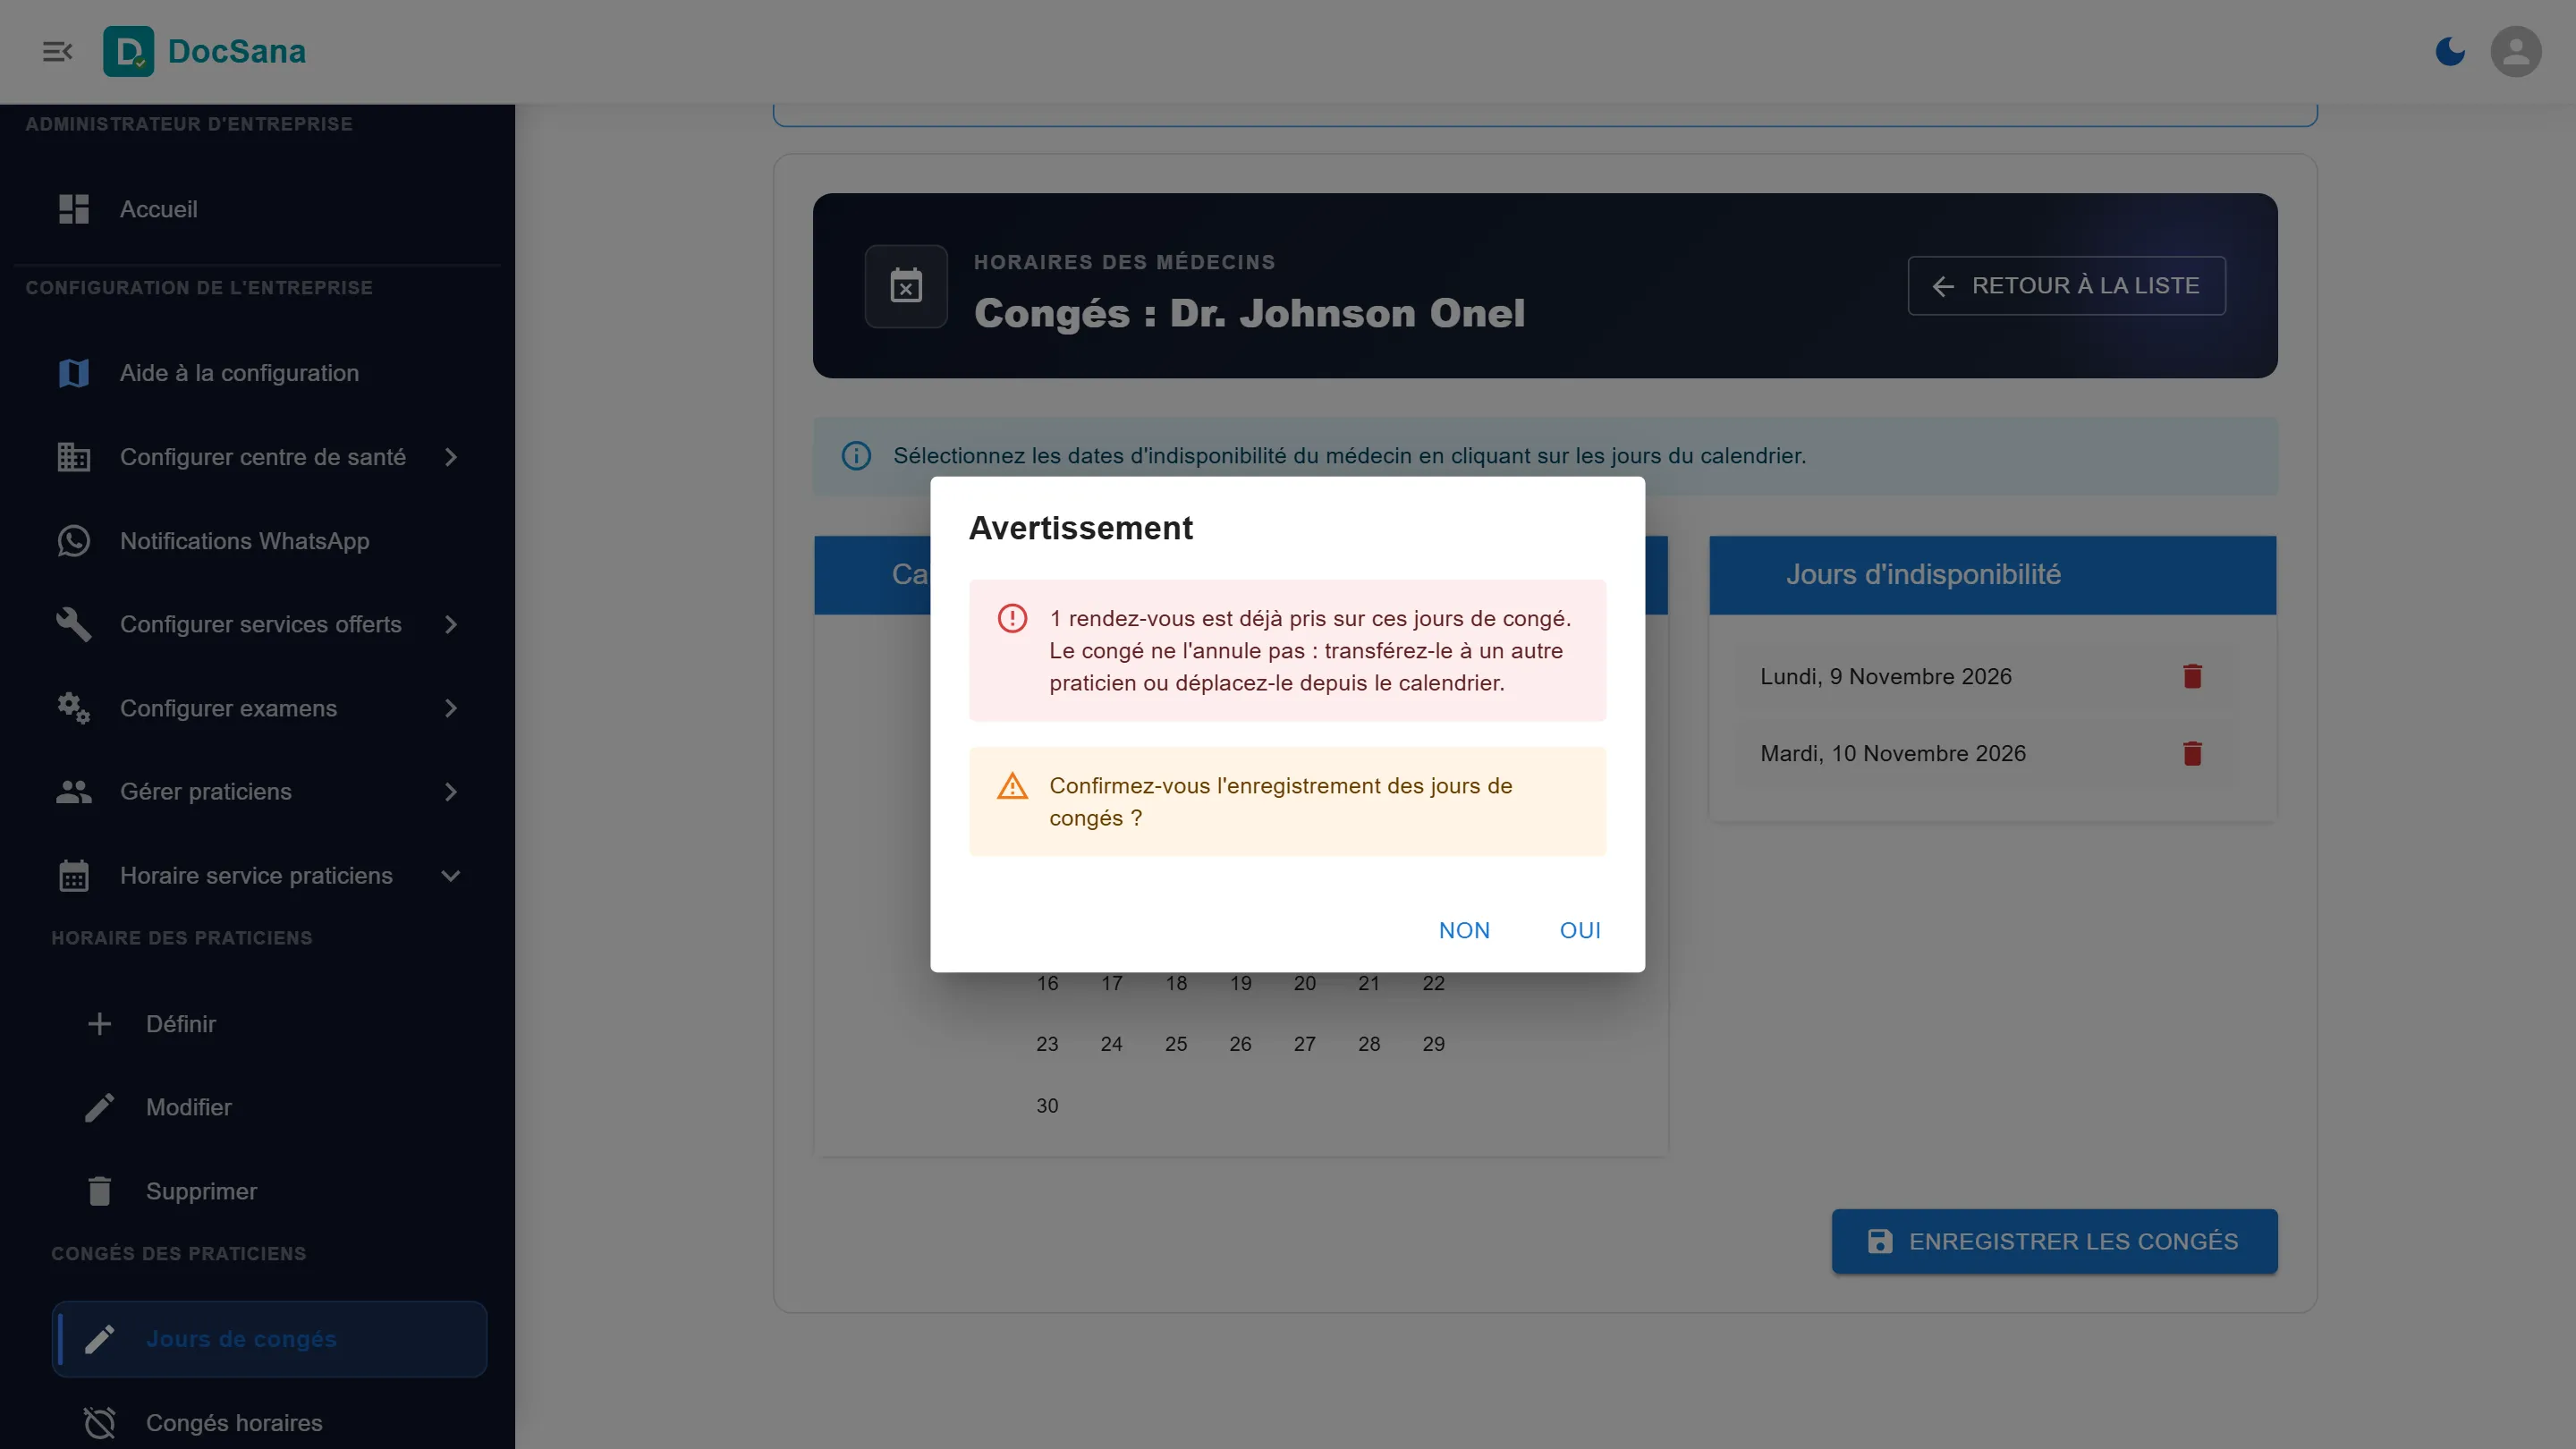Click RETOUR À LA LISTE button

2066,286
